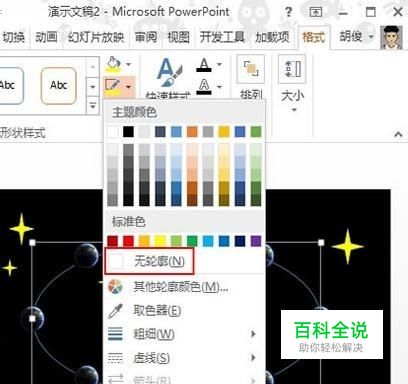
Task: Click the dashed lines icon
Action: coord(115,358)
